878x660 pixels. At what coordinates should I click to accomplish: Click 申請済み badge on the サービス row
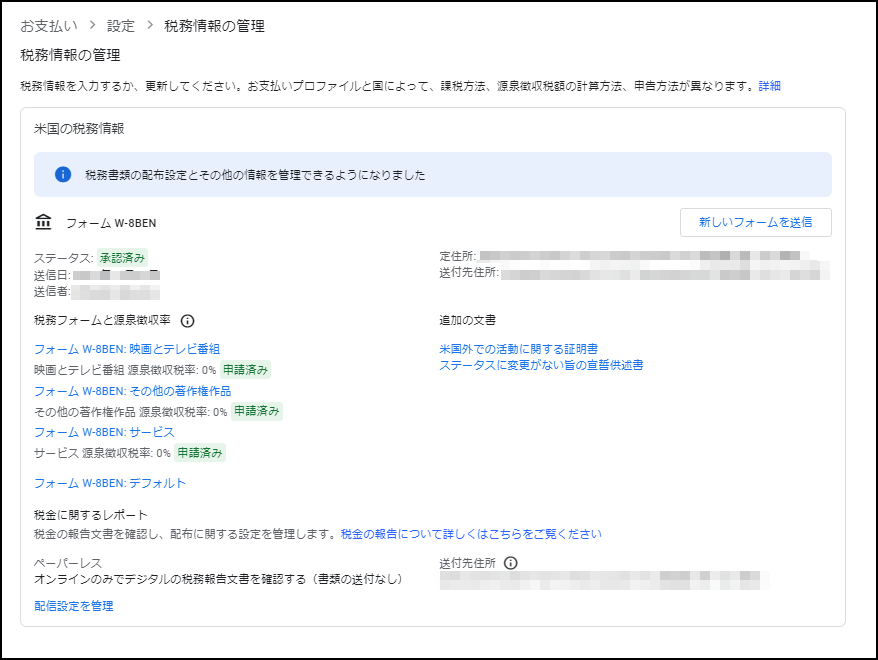click(x=200, y=453)
